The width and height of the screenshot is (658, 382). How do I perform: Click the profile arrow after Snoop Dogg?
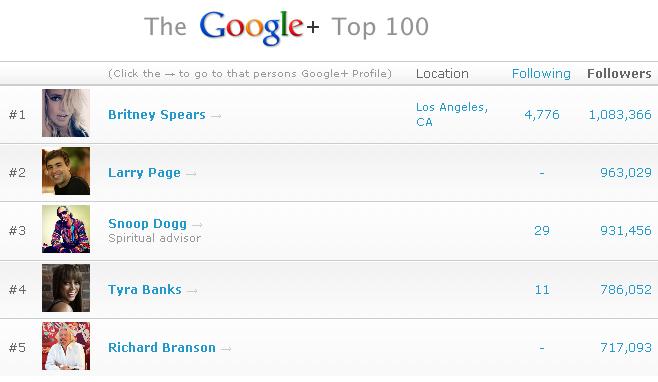coord(197,225)
